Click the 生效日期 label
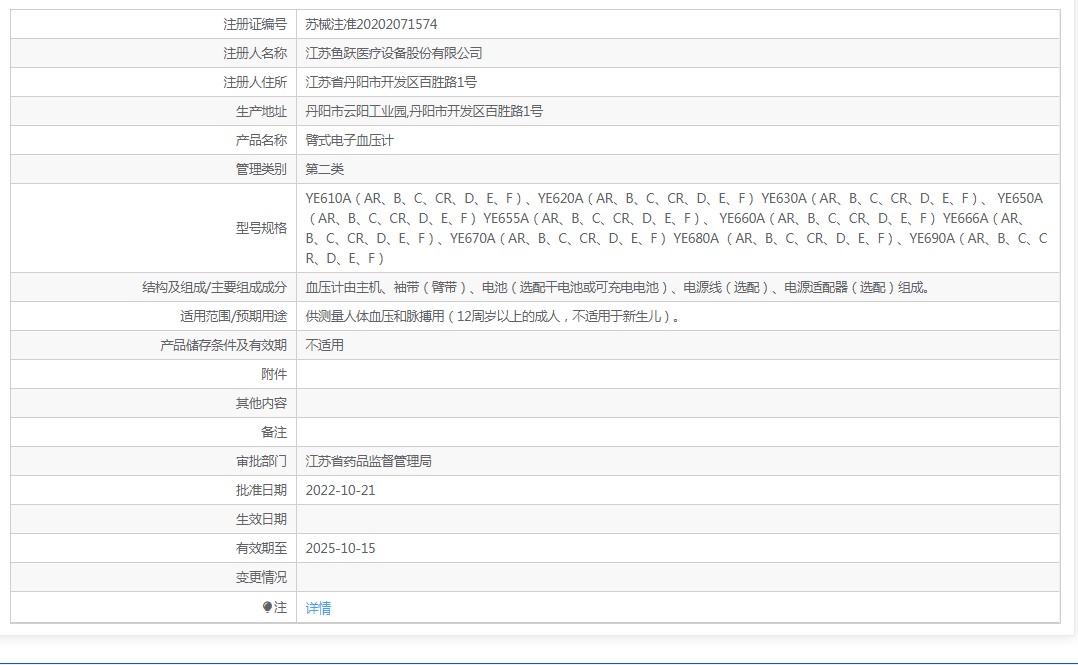This screenshot has height=665, width=1078. pos(261,519)
